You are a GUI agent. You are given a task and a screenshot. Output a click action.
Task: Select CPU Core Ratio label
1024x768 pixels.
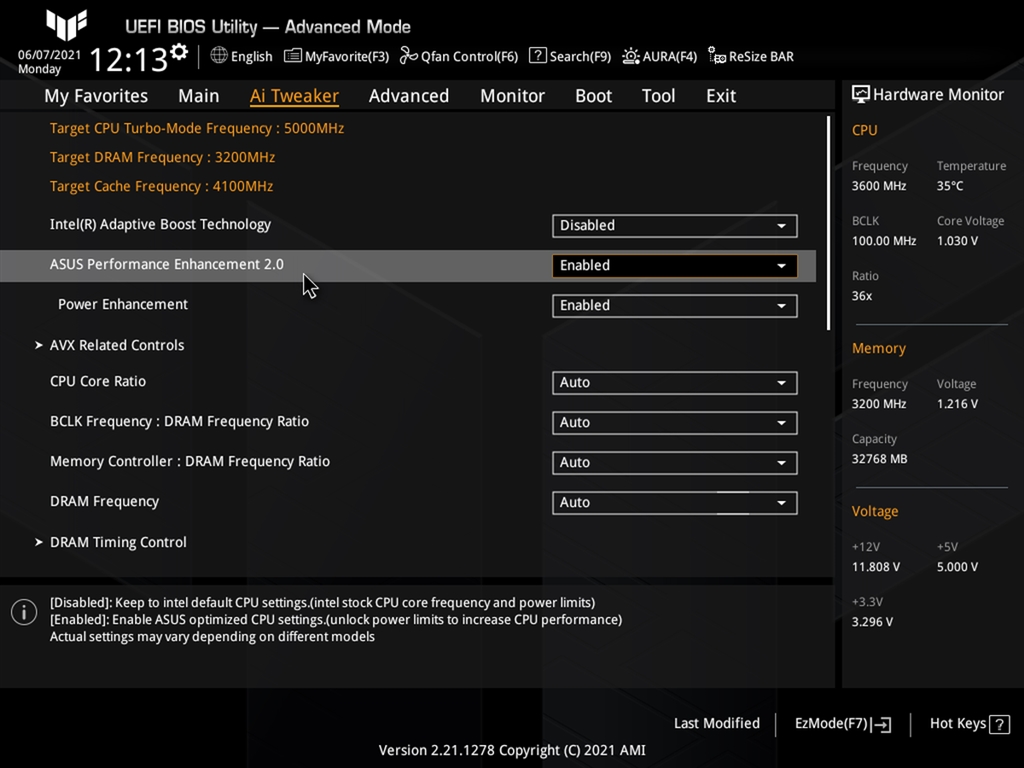click(x=98, y=381)
